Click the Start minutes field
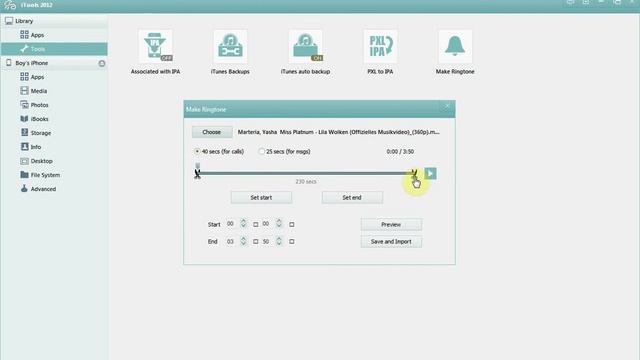This screenshot has height=360, width=640. tap(231, 224)
